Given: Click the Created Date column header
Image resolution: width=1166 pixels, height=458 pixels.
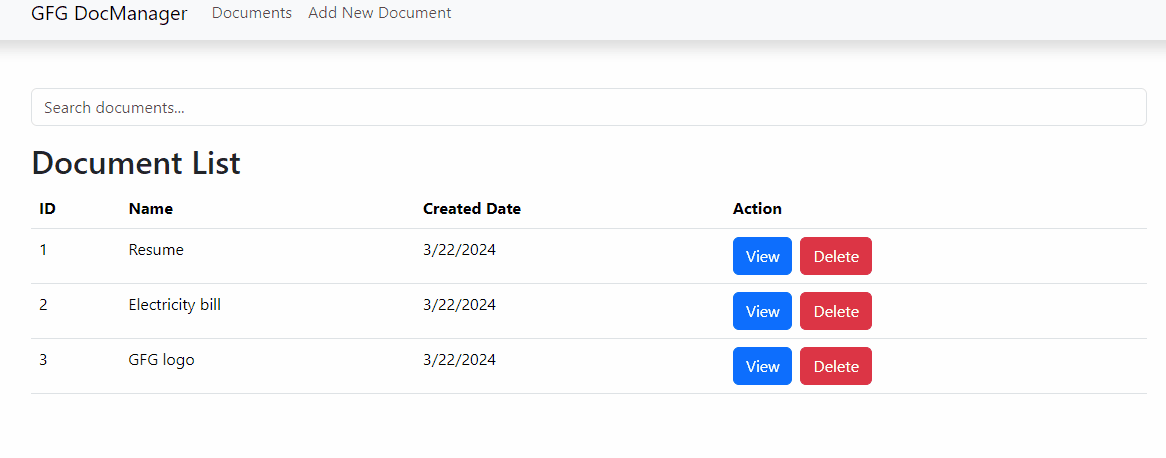Looking at the screenshot, I should pyautogui.click(x=472, y=209).
